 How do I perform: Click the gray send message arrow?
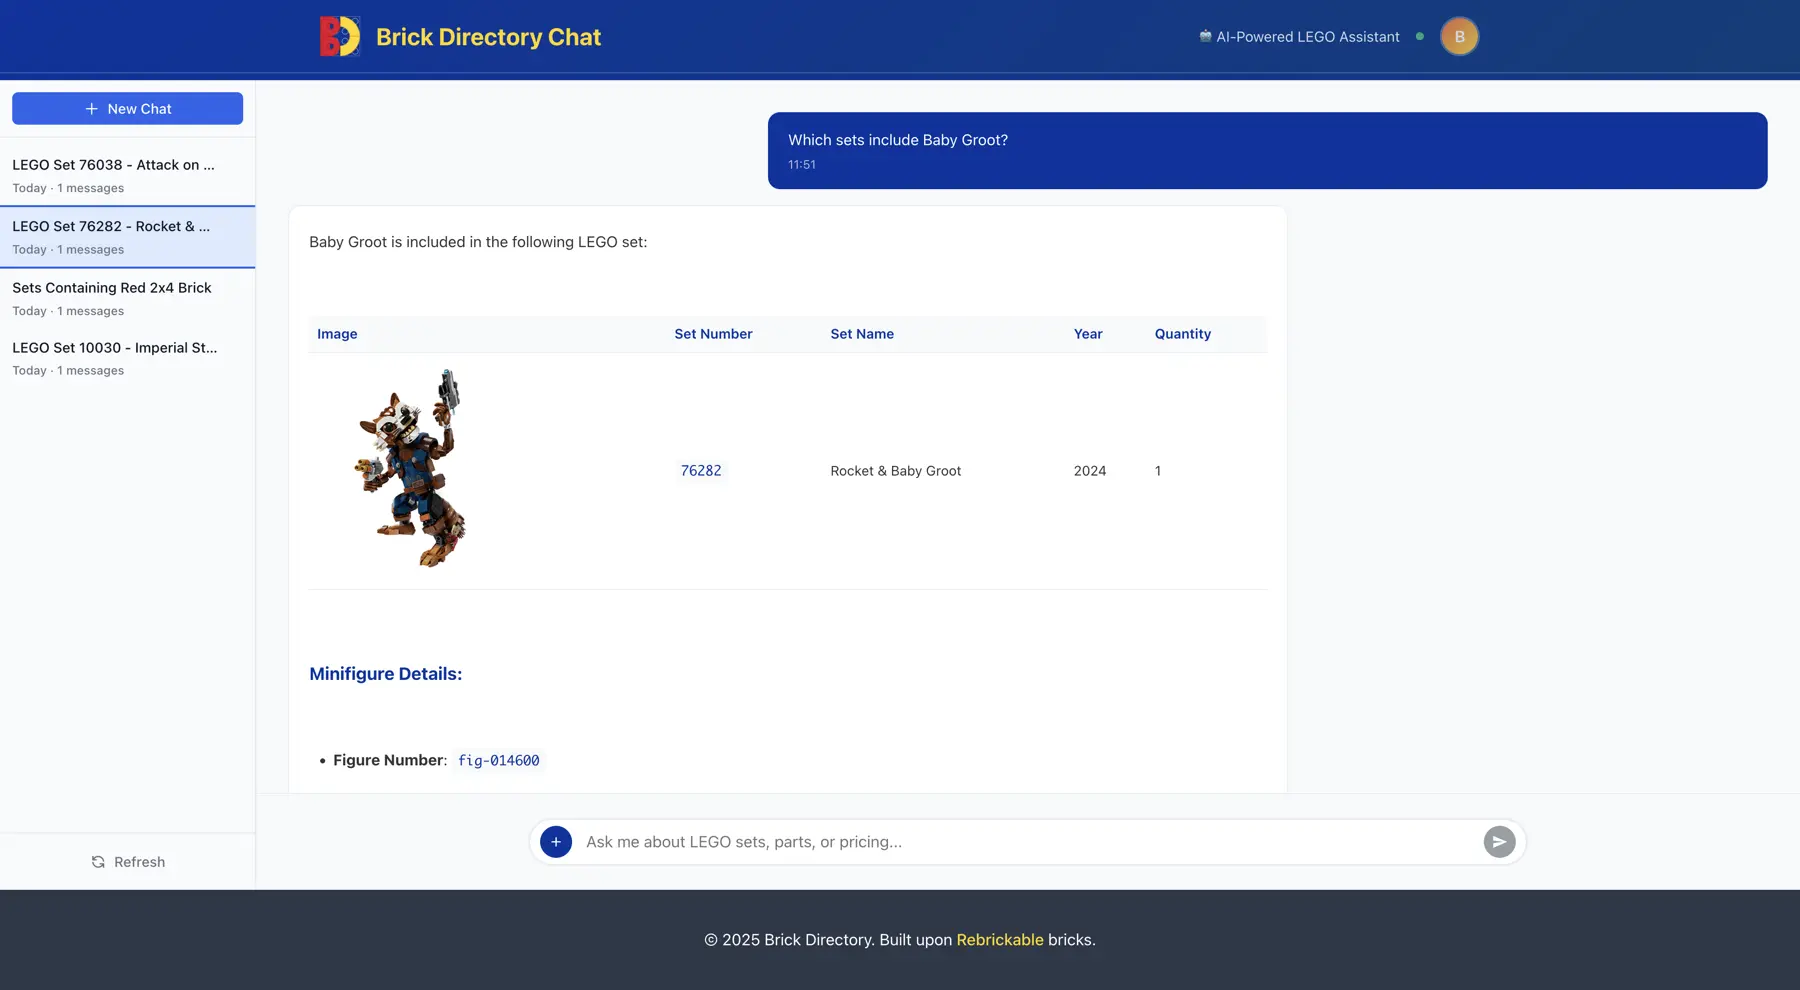[x=1499, y=842]
